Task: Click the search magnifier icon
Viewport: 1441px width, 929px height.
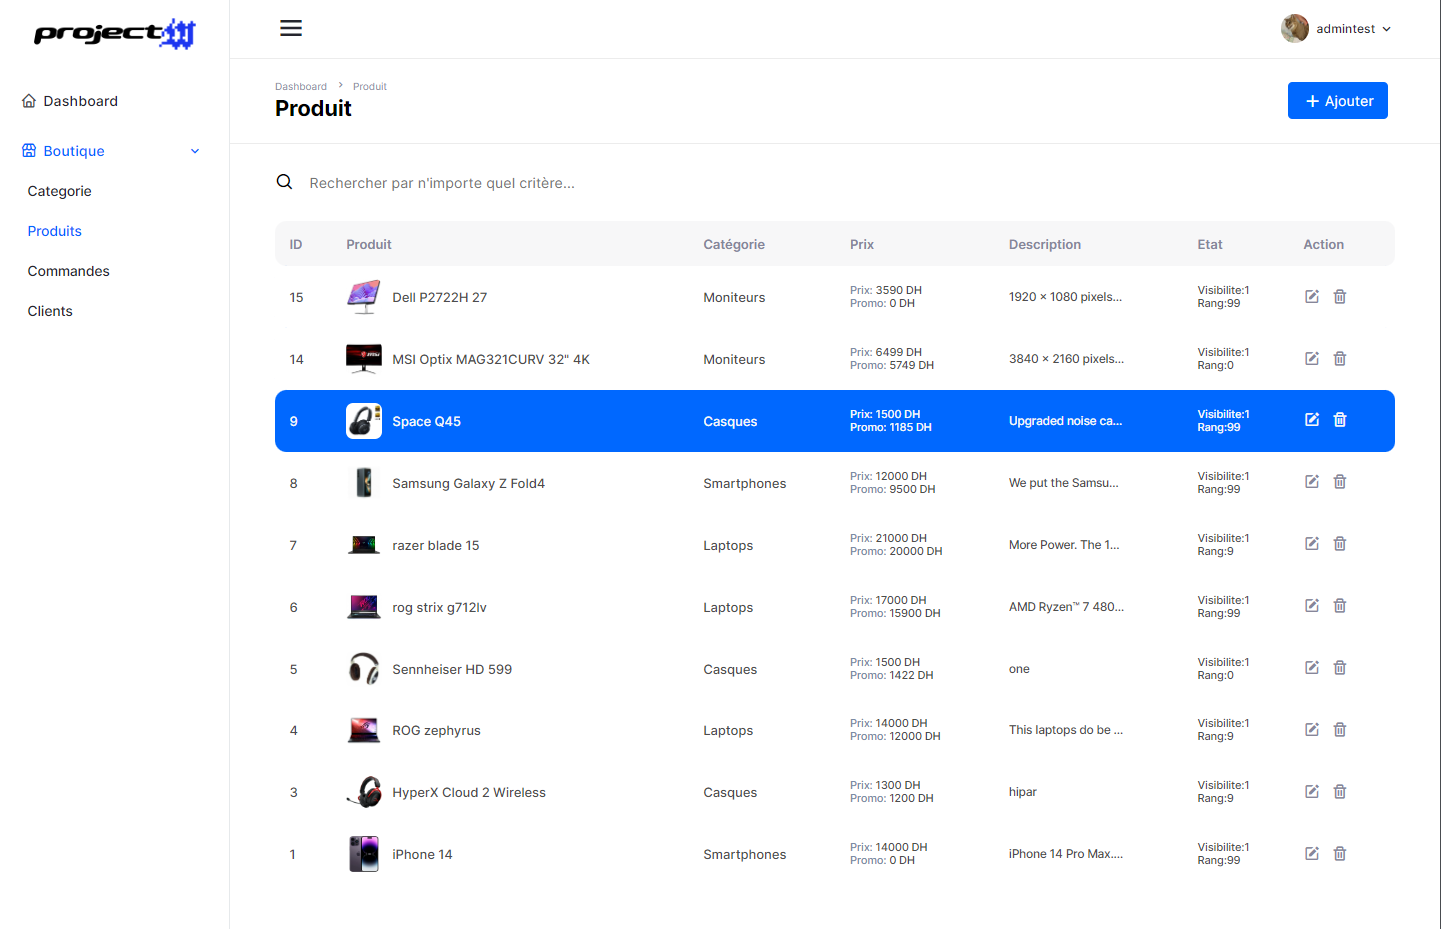Action: tap(285, 182)
